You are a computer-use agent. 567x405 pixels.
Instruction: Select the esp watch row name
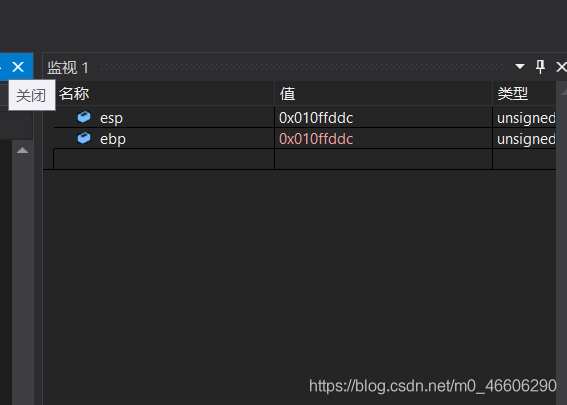pos(111,118)
